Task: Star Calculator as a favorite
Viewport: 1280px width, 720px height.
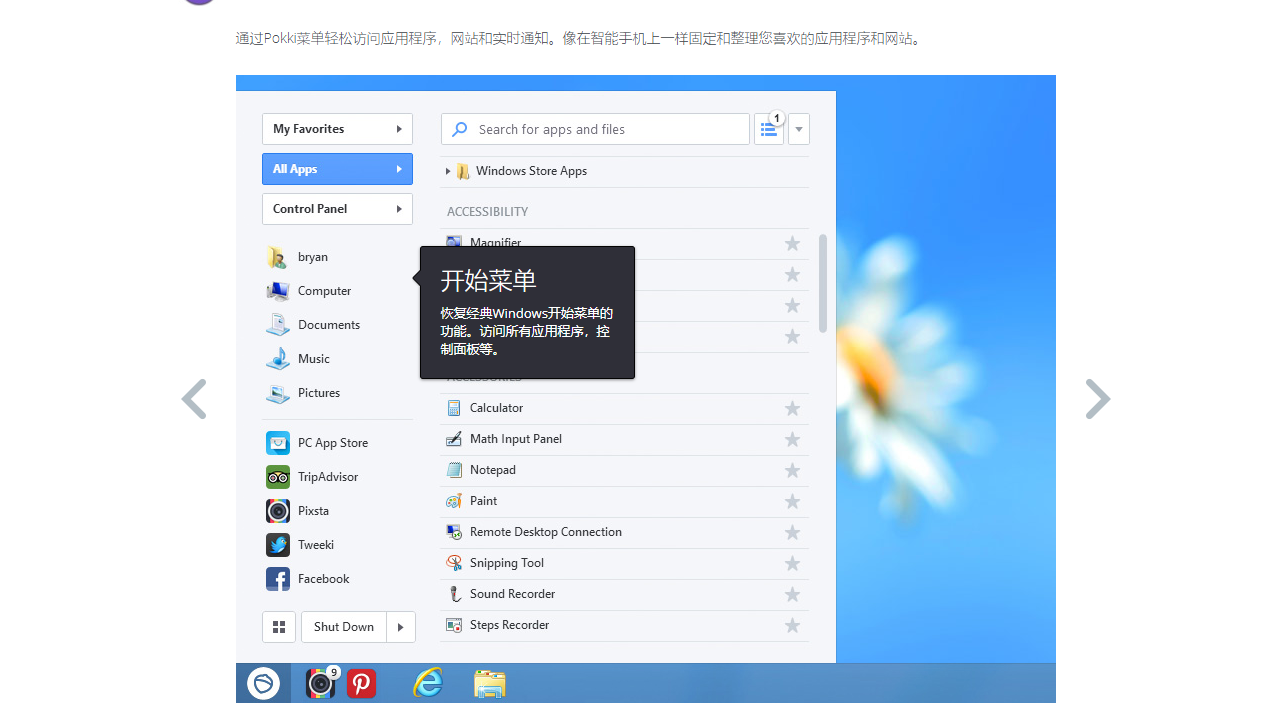Action: click(792, 409)
